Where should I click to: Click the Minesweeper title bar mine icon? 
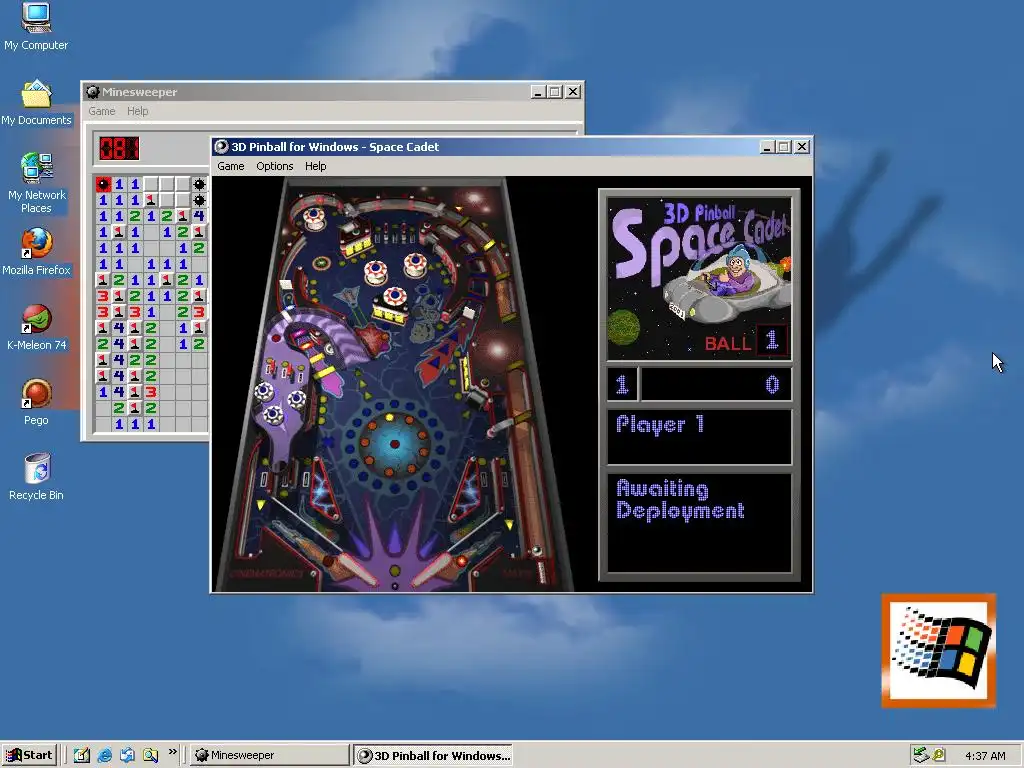93,92
